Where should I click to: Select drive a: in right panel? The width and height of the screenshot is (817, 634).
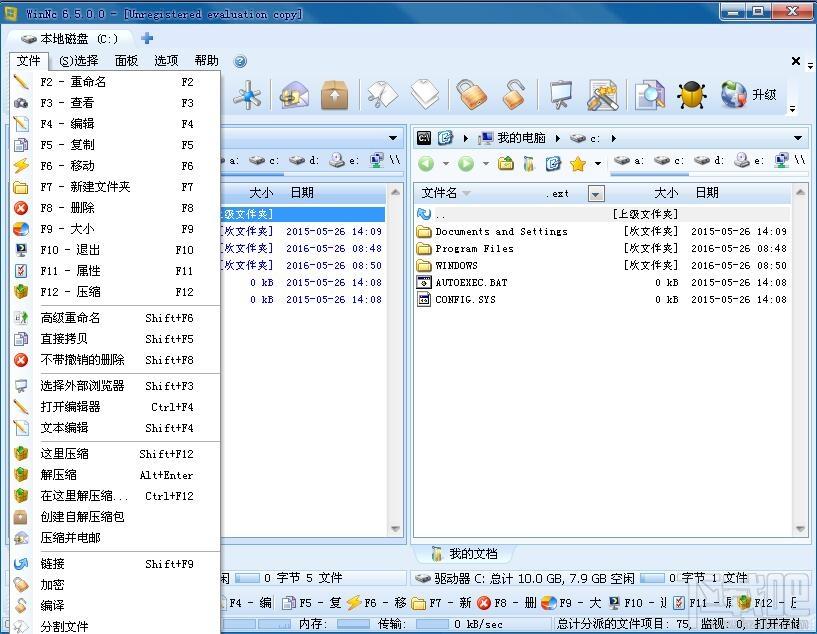coord(629,160)
